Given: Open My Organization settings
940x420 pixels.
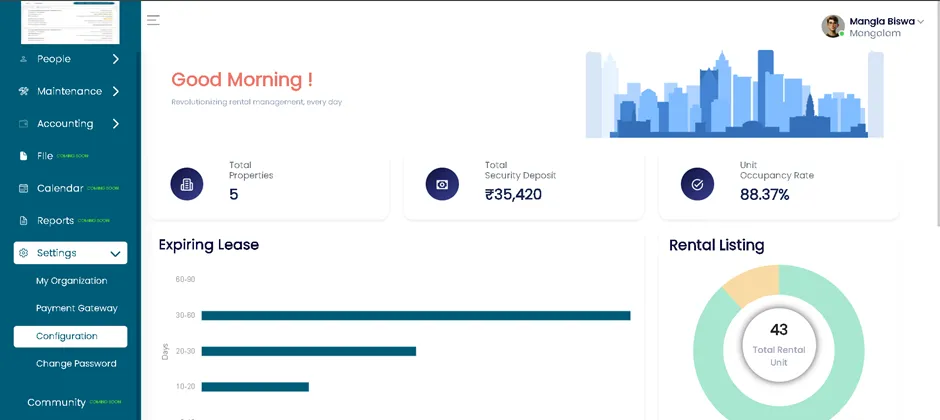Looking at the screenshot, I should (71, 281).
